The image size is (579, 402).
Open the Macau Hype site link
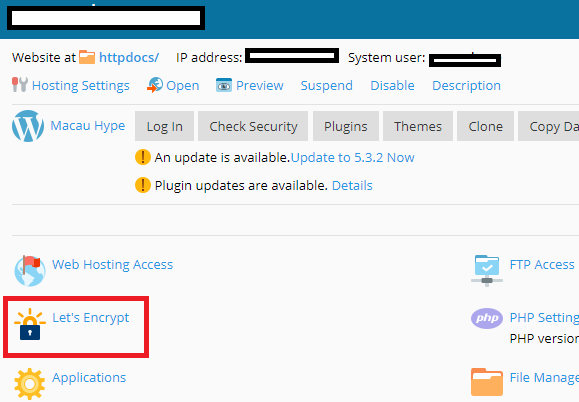click(88, 126)
